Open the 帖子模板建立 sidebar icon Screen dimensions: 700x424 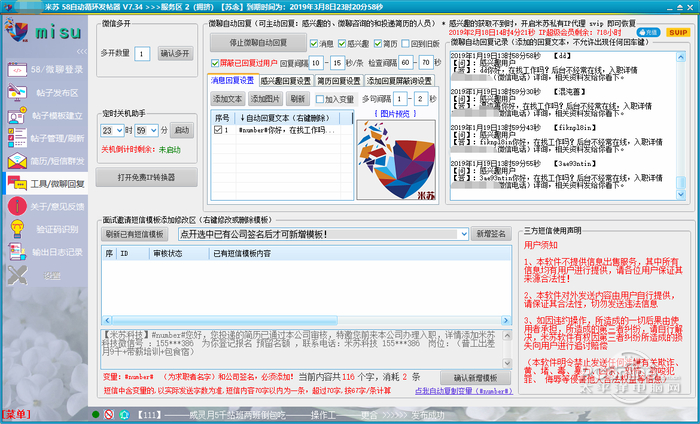coord(17,115)
